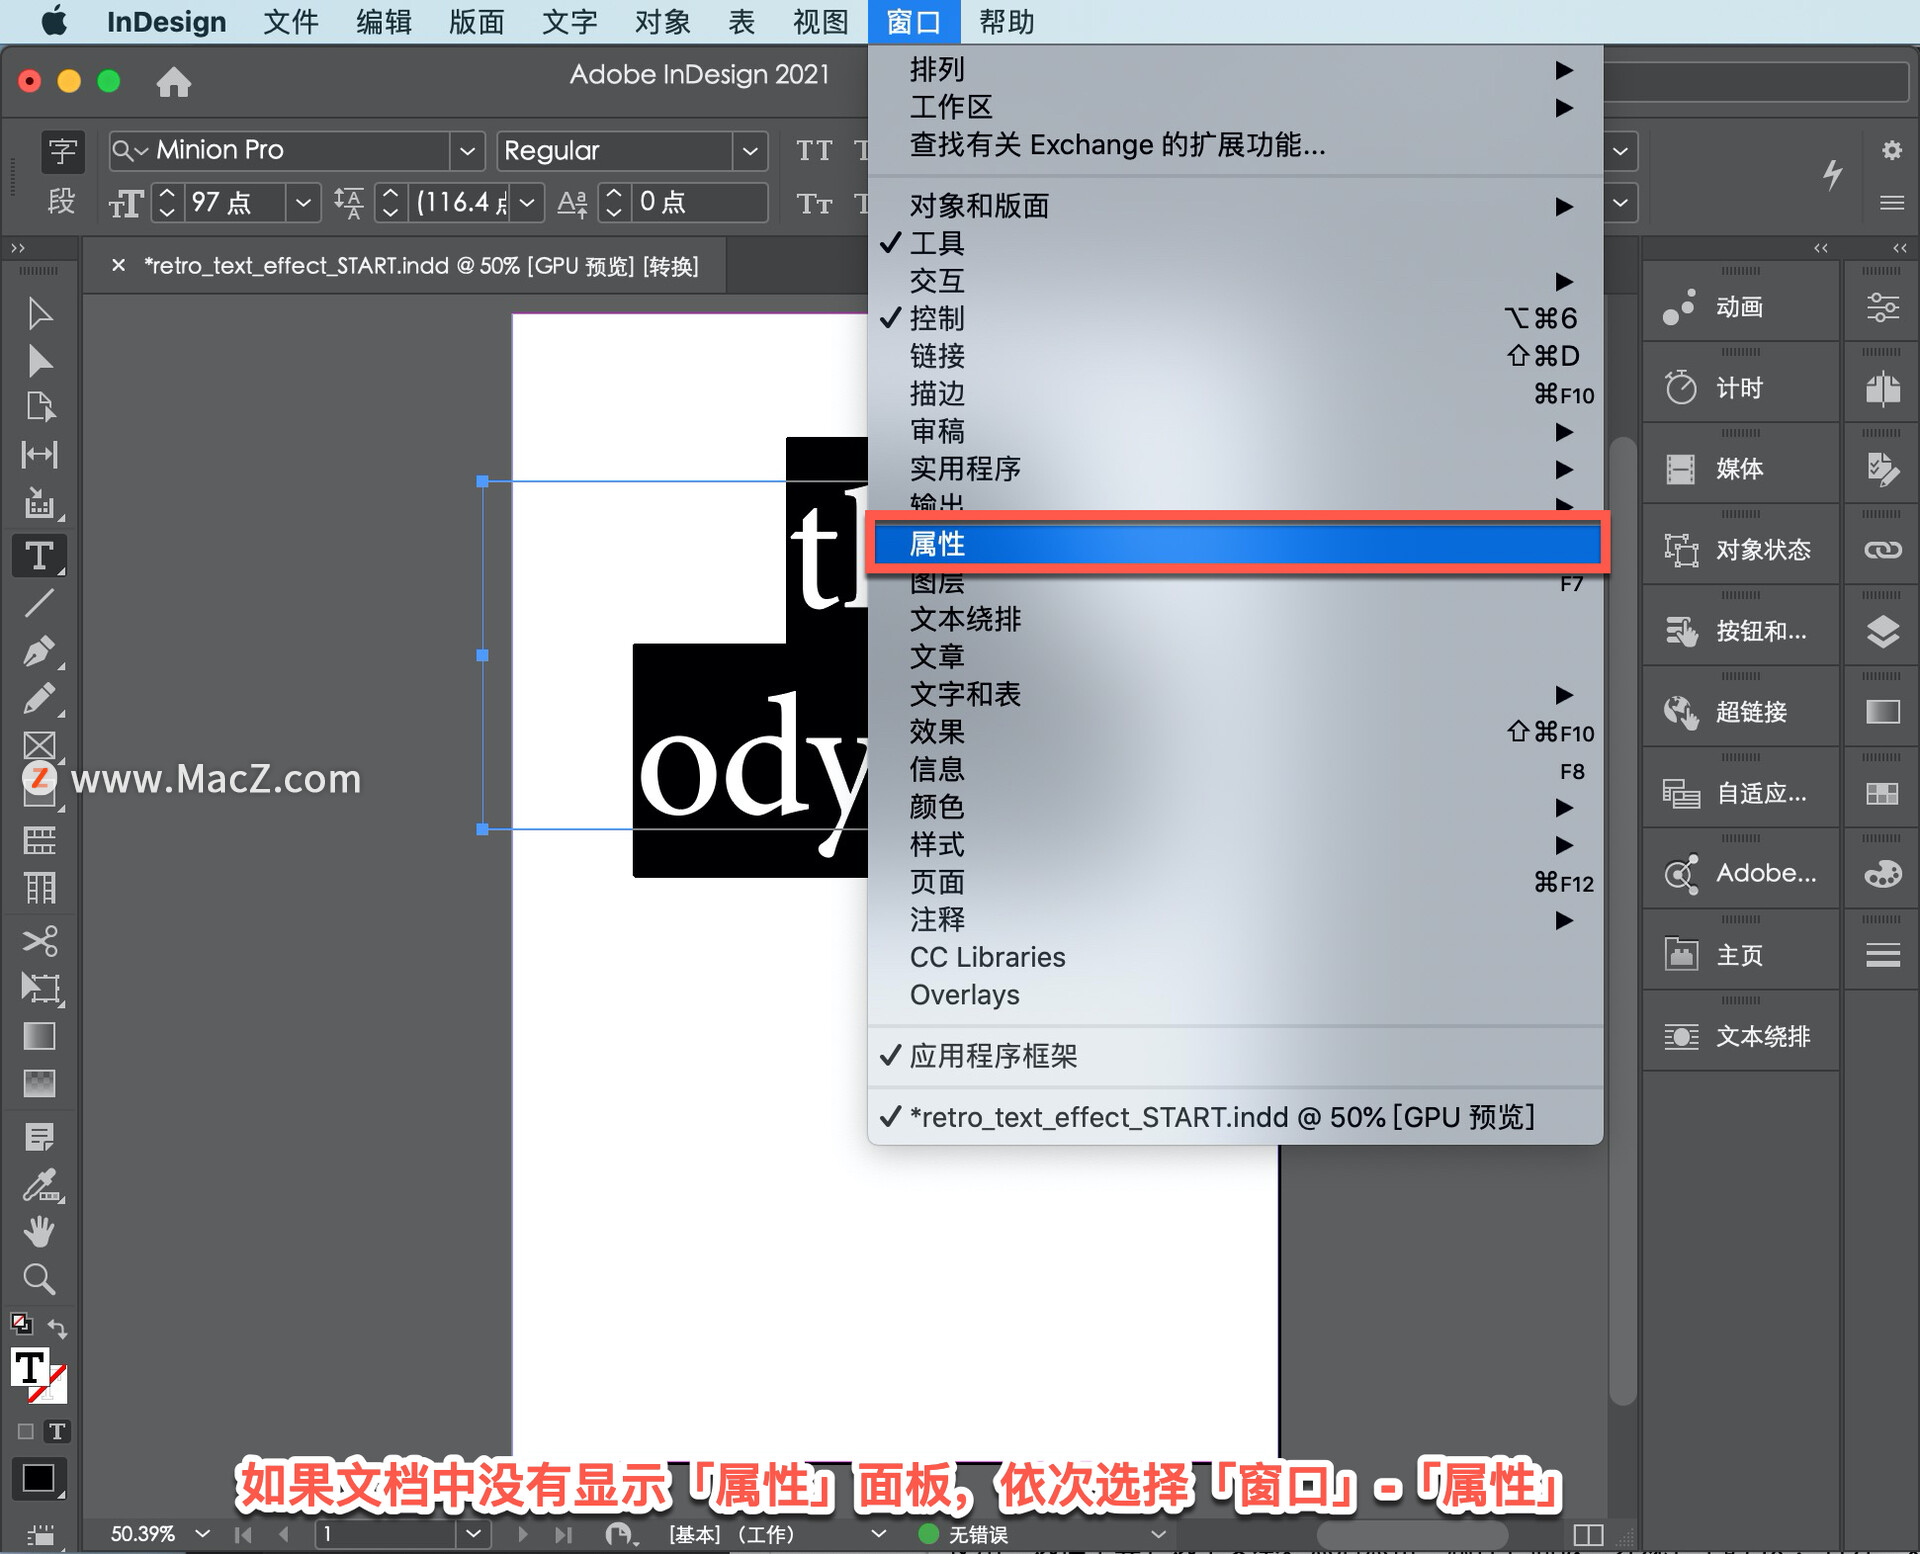1920x1554 pixels.
Task: Open the [基本] (工作) preflight profile dropdown
Action: pyautogui.click(x=878, y=1533)
